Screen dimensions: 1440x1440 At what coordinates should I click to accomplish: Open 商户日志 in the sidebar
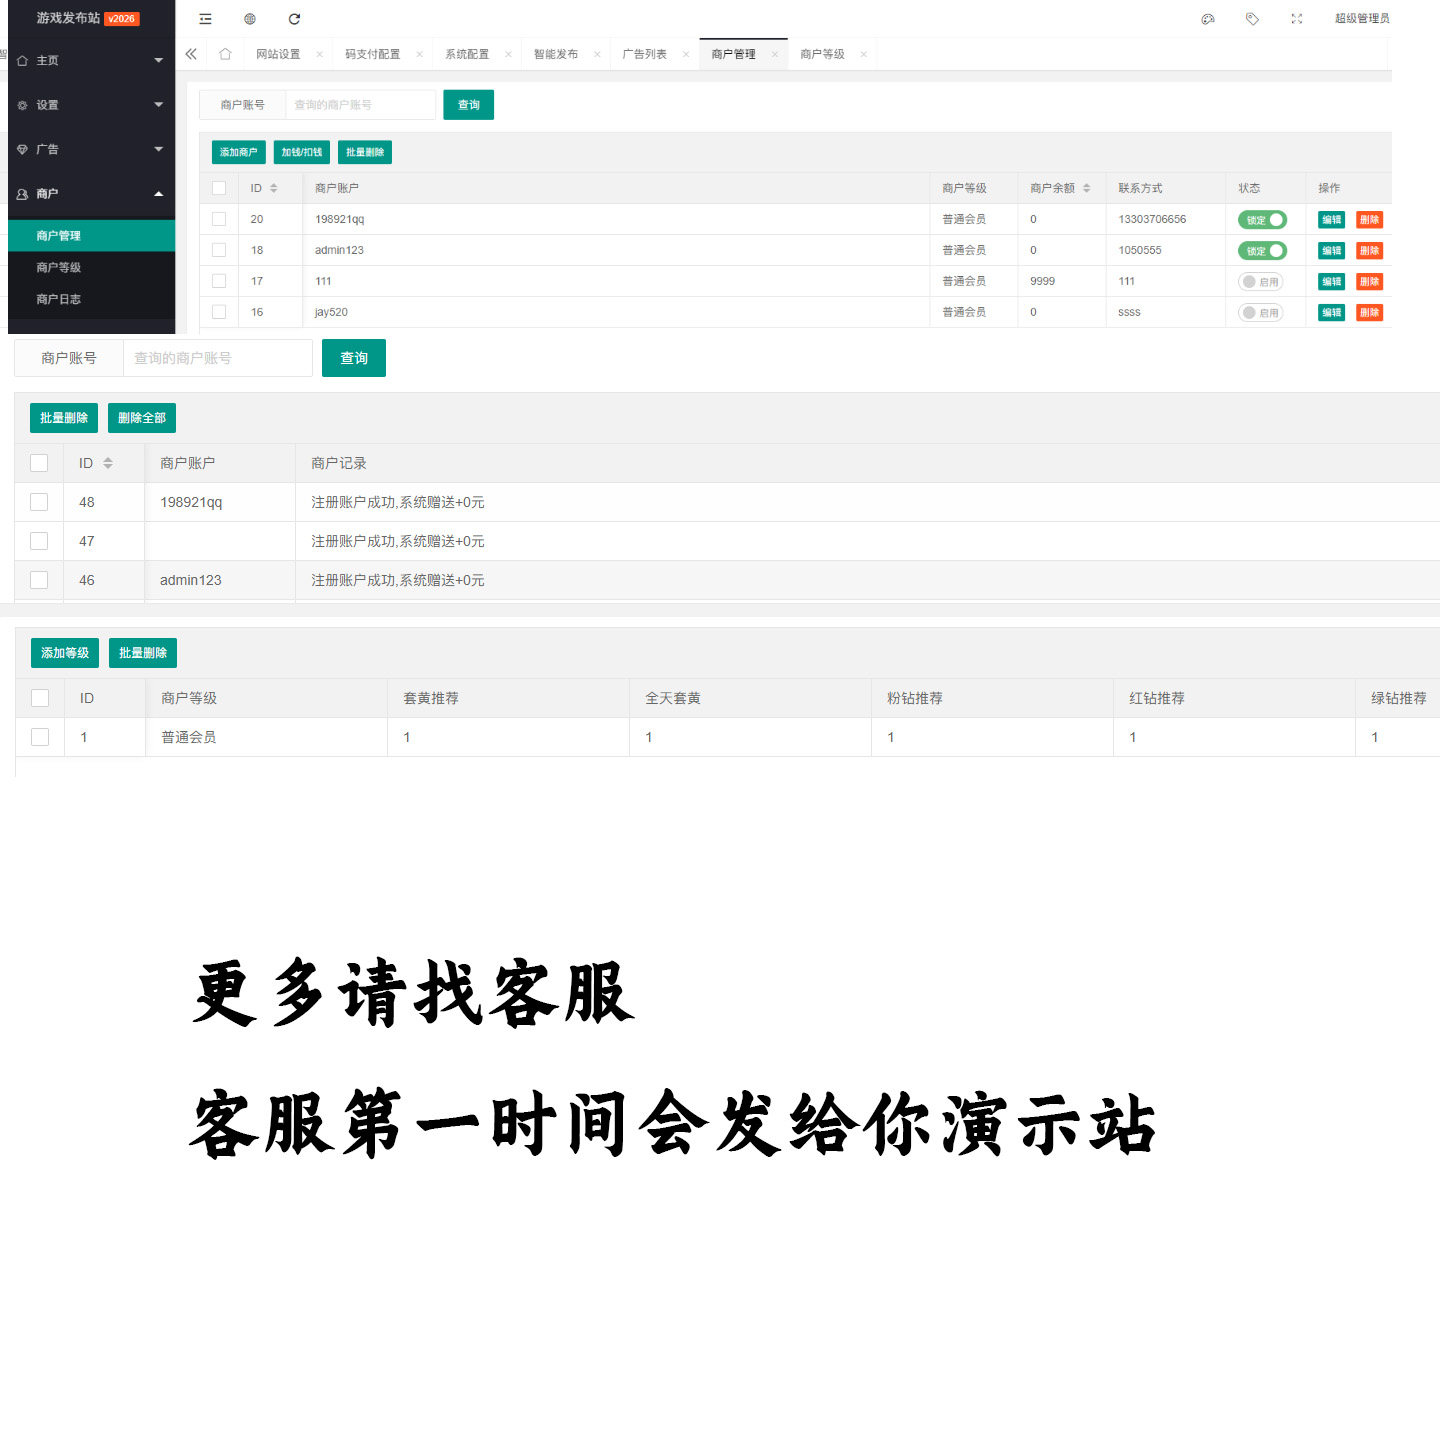(59, 299)
